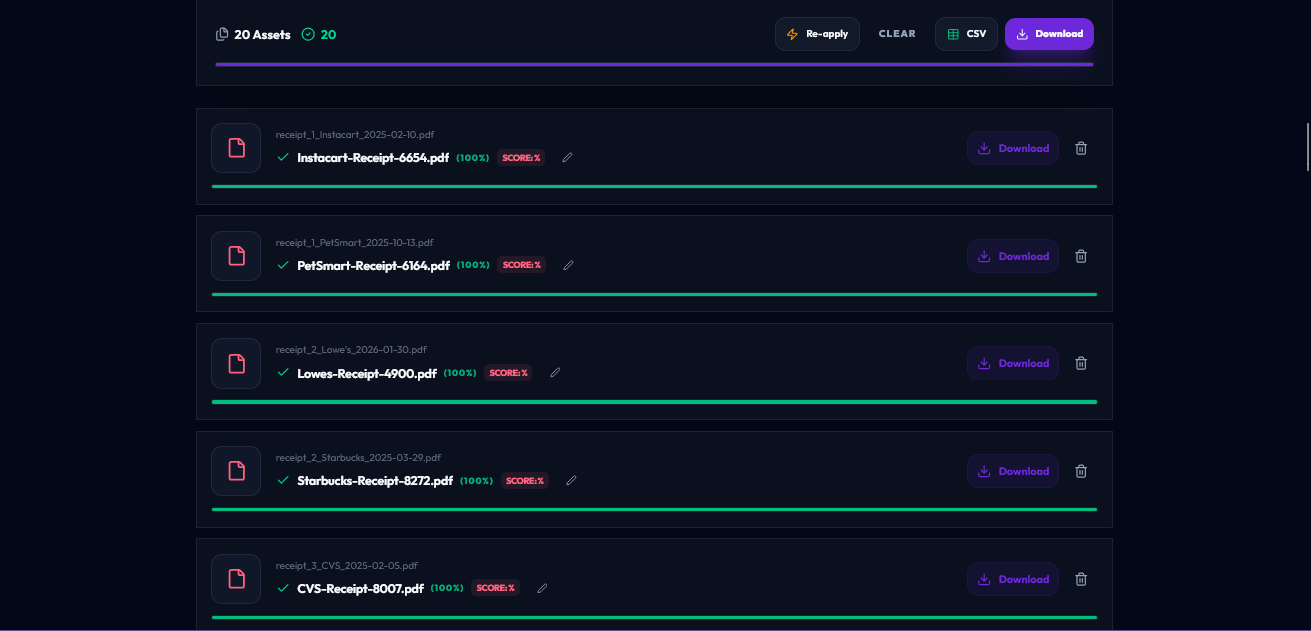Click the trash icon on the Starbucks receipt row
The width and height of the screenshot is (1311, 631).
(x=1081, y=471)
